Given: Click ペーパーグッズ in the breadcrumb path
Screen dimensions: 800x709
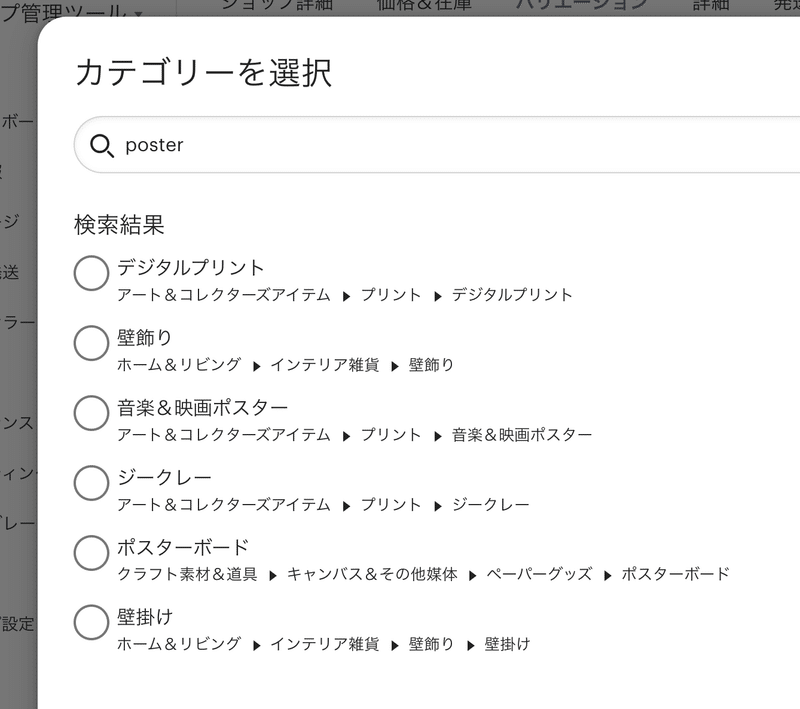Looking at the screenshot, I should point(539,574).
